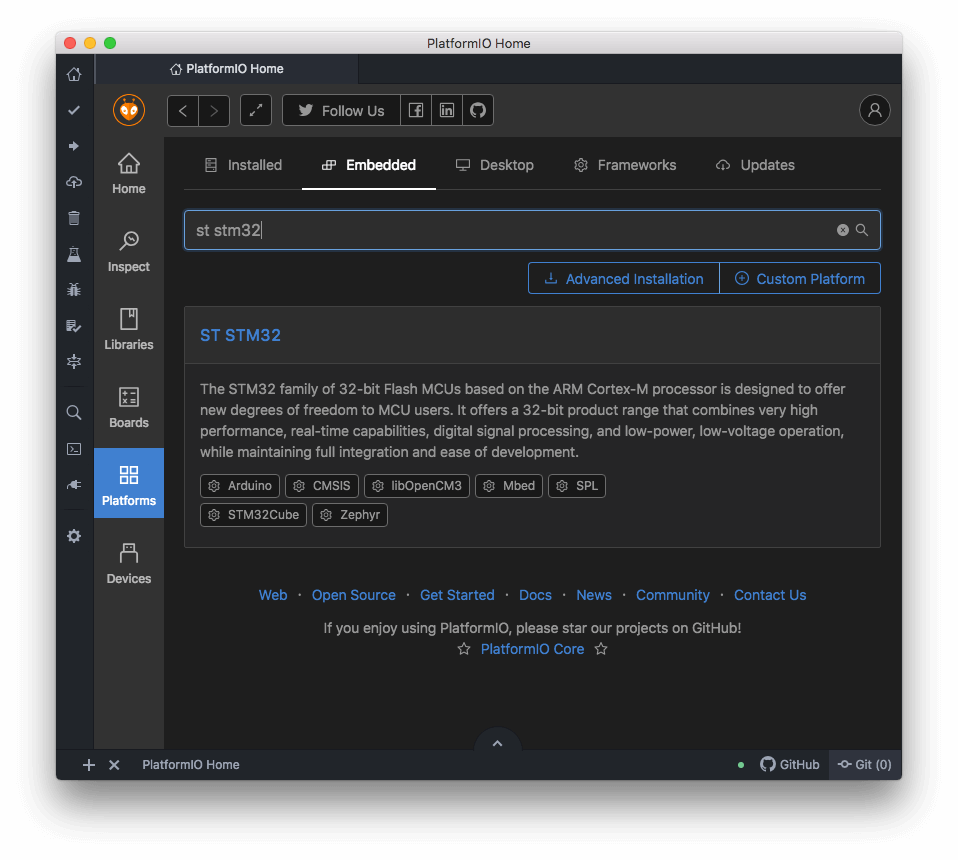Open the terminal icon in the activity bar
The image size is (958, 860).
coord(74,449)
